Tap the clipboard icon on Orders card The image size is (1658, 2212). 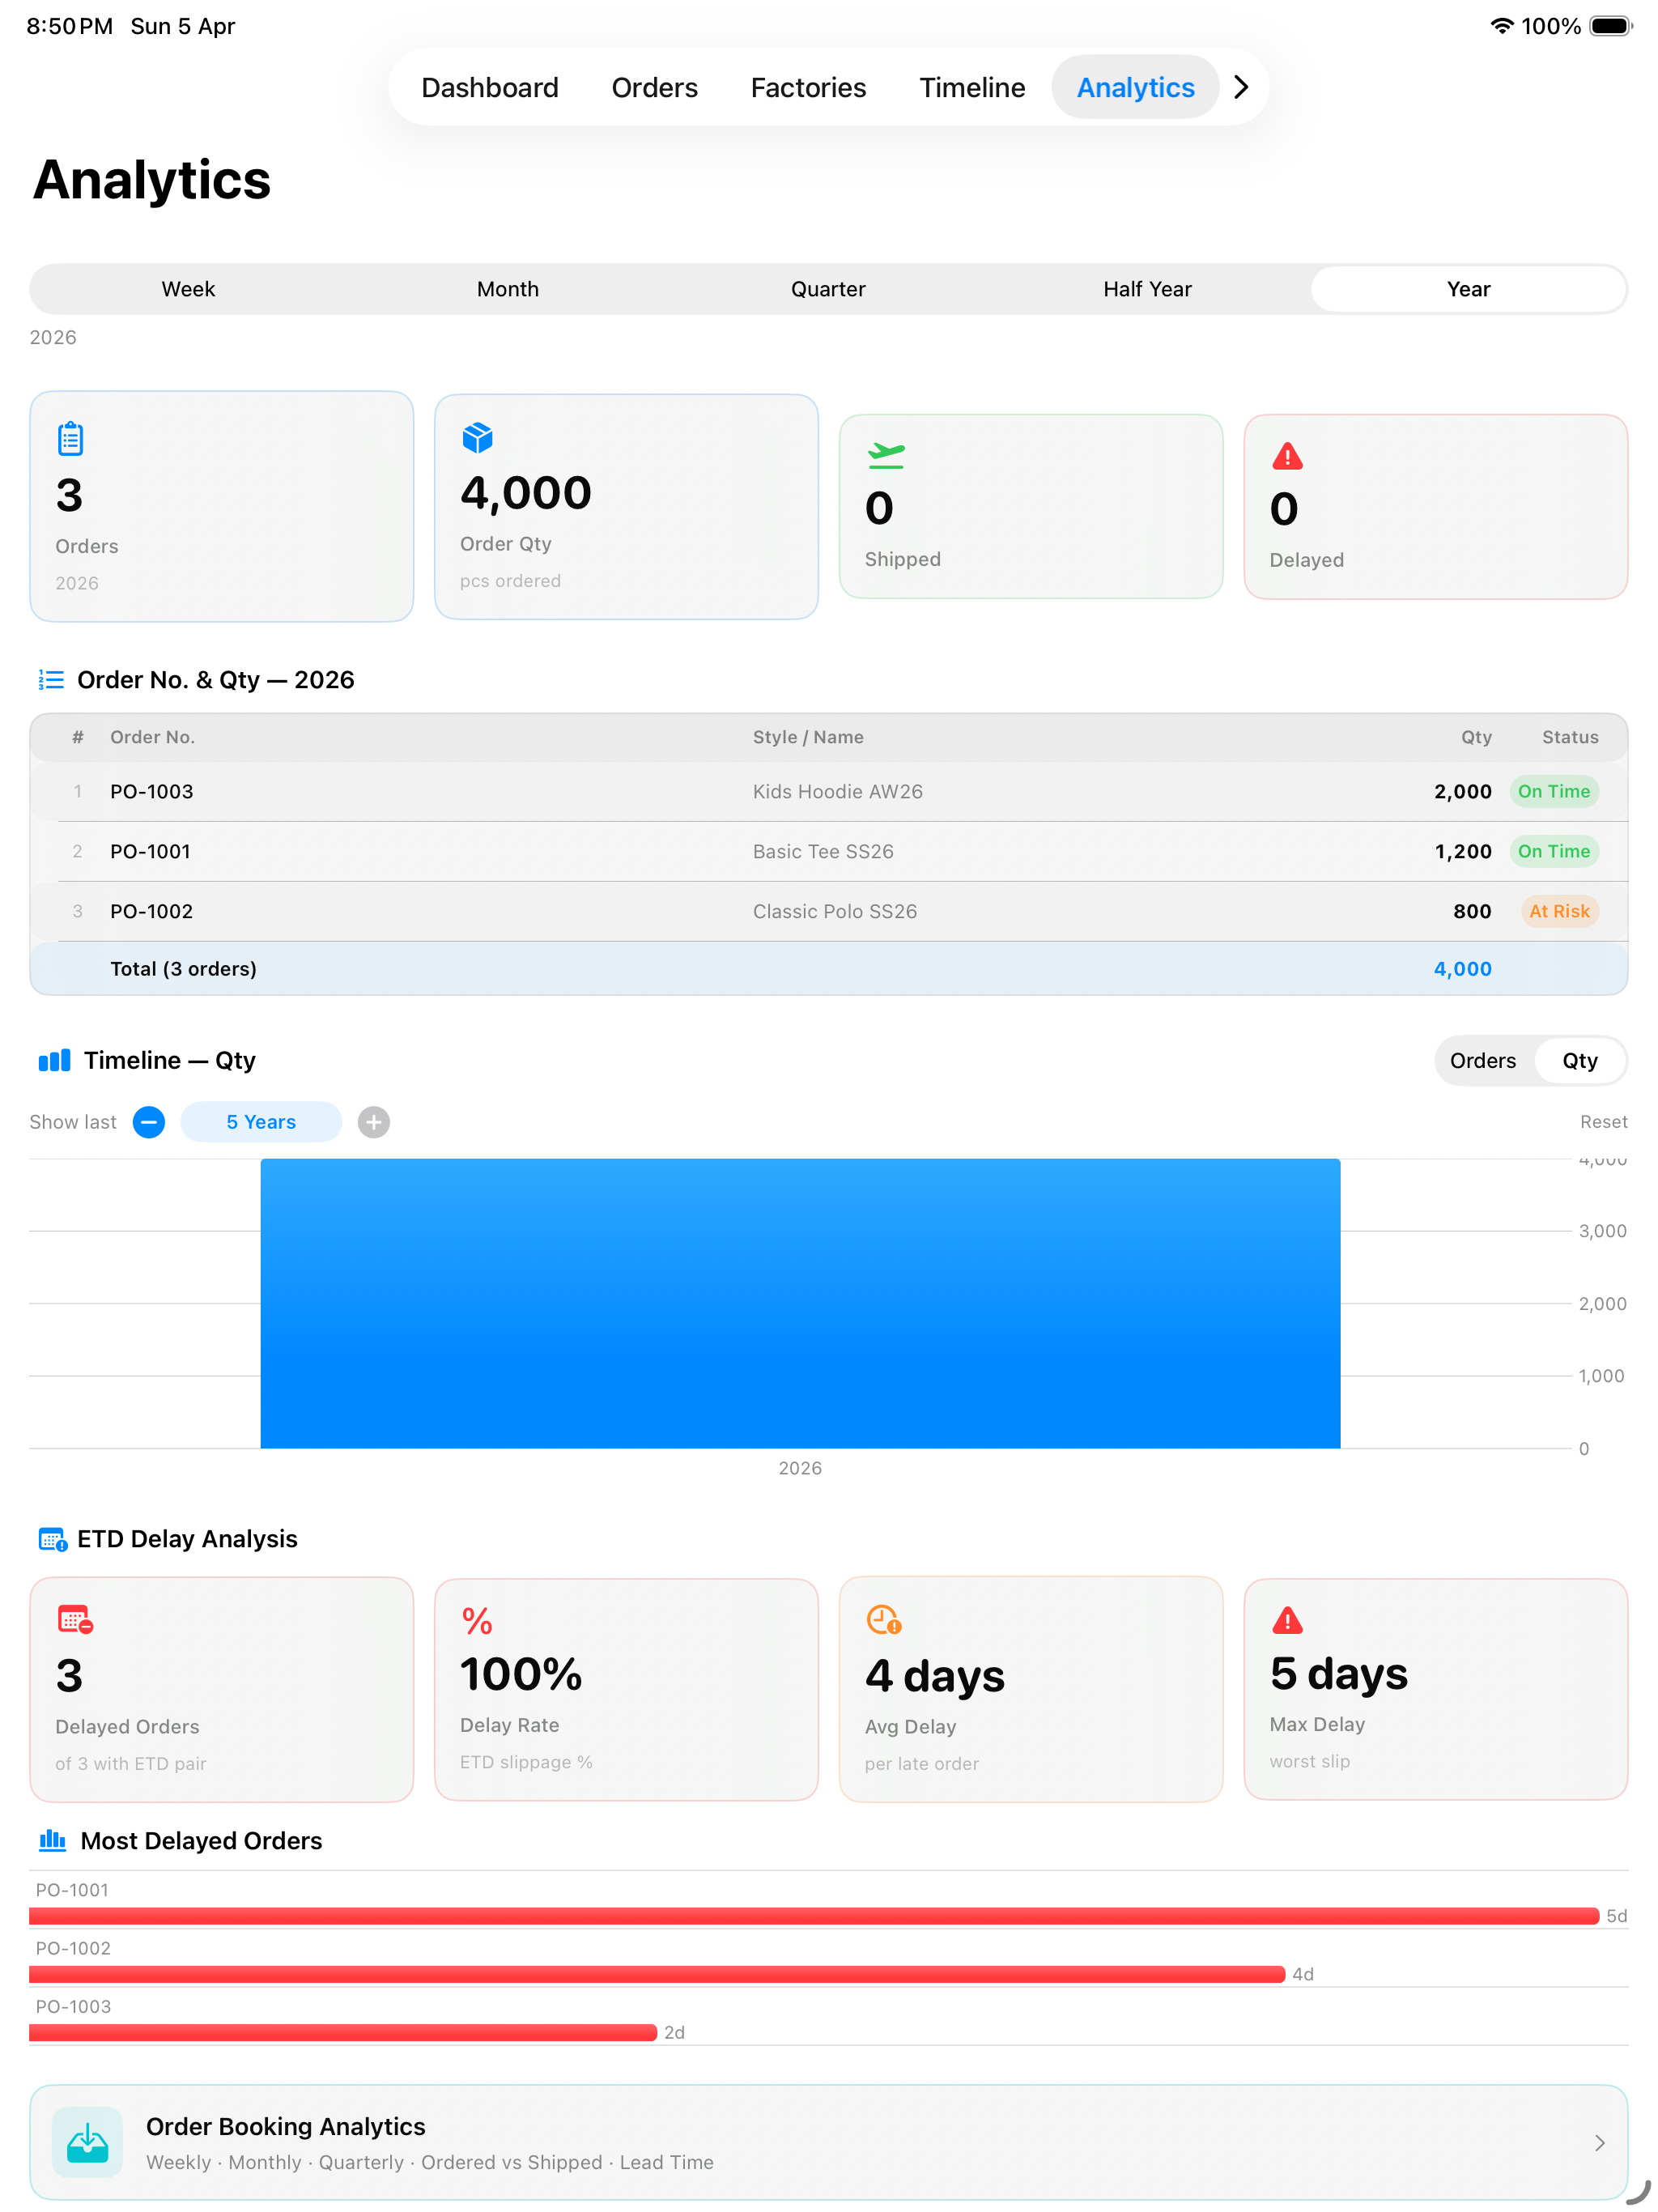coord(70,438)
